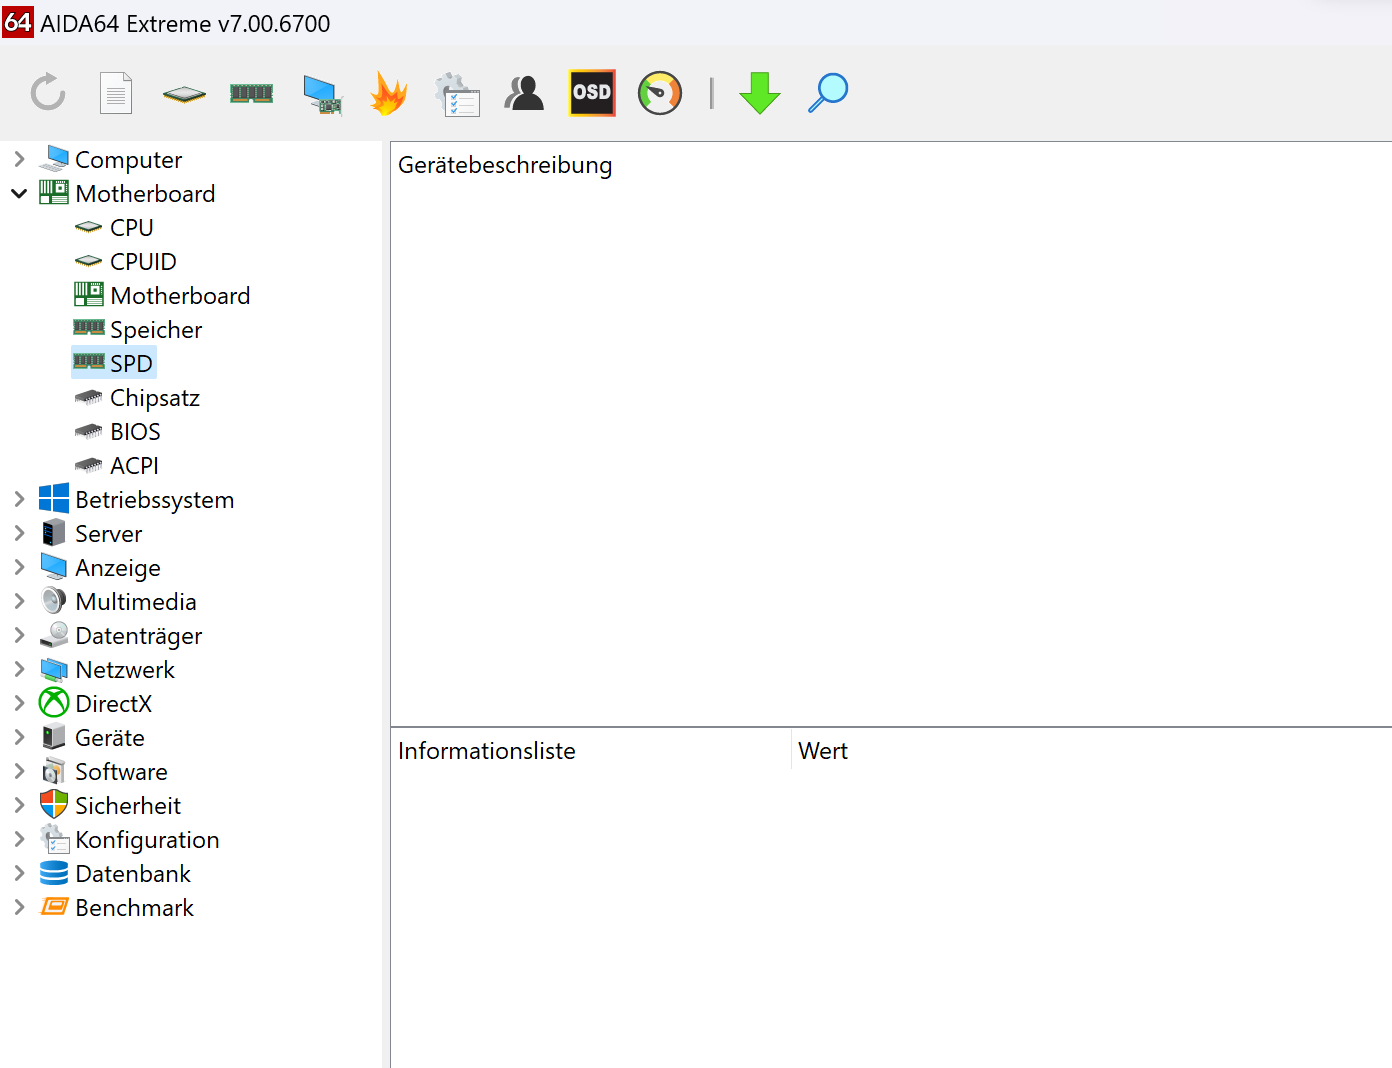1392x1068 pixels.
Task: Open the SensorPanel gauge icon
Action: point(660,93)
